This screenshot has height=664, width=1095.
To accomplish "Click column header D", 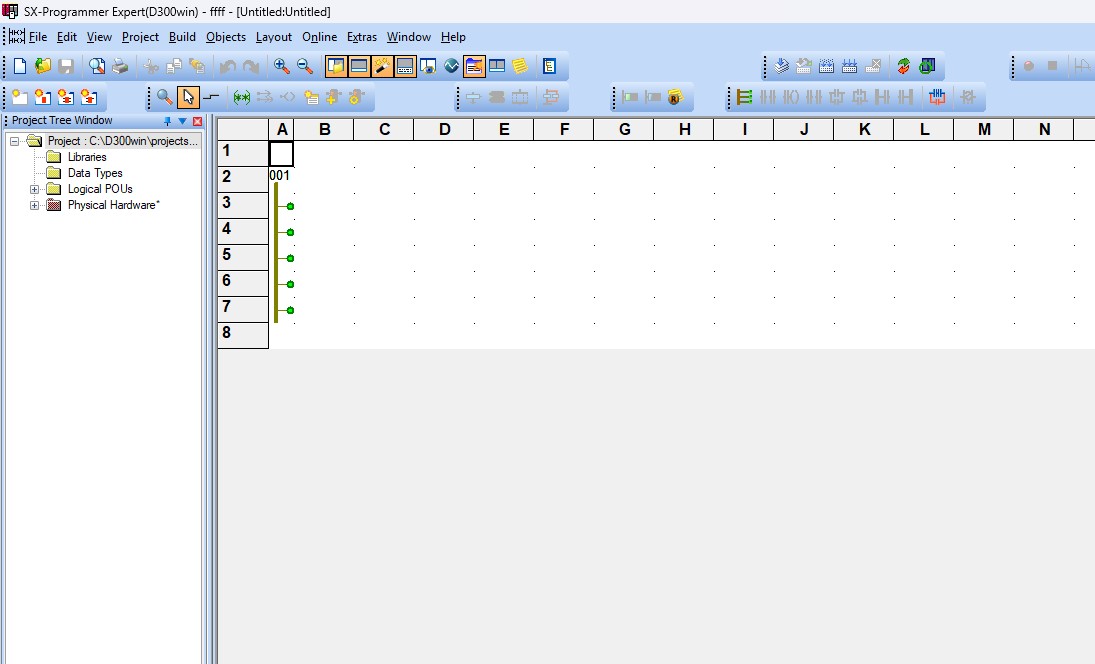I will tap(444, 129).
